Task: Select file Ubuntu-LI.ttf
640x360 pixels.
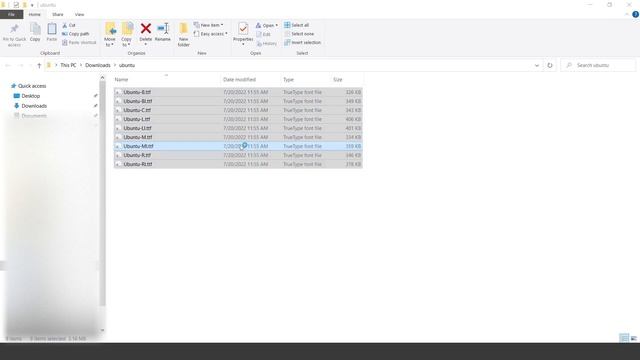Action: click(238, 128)
